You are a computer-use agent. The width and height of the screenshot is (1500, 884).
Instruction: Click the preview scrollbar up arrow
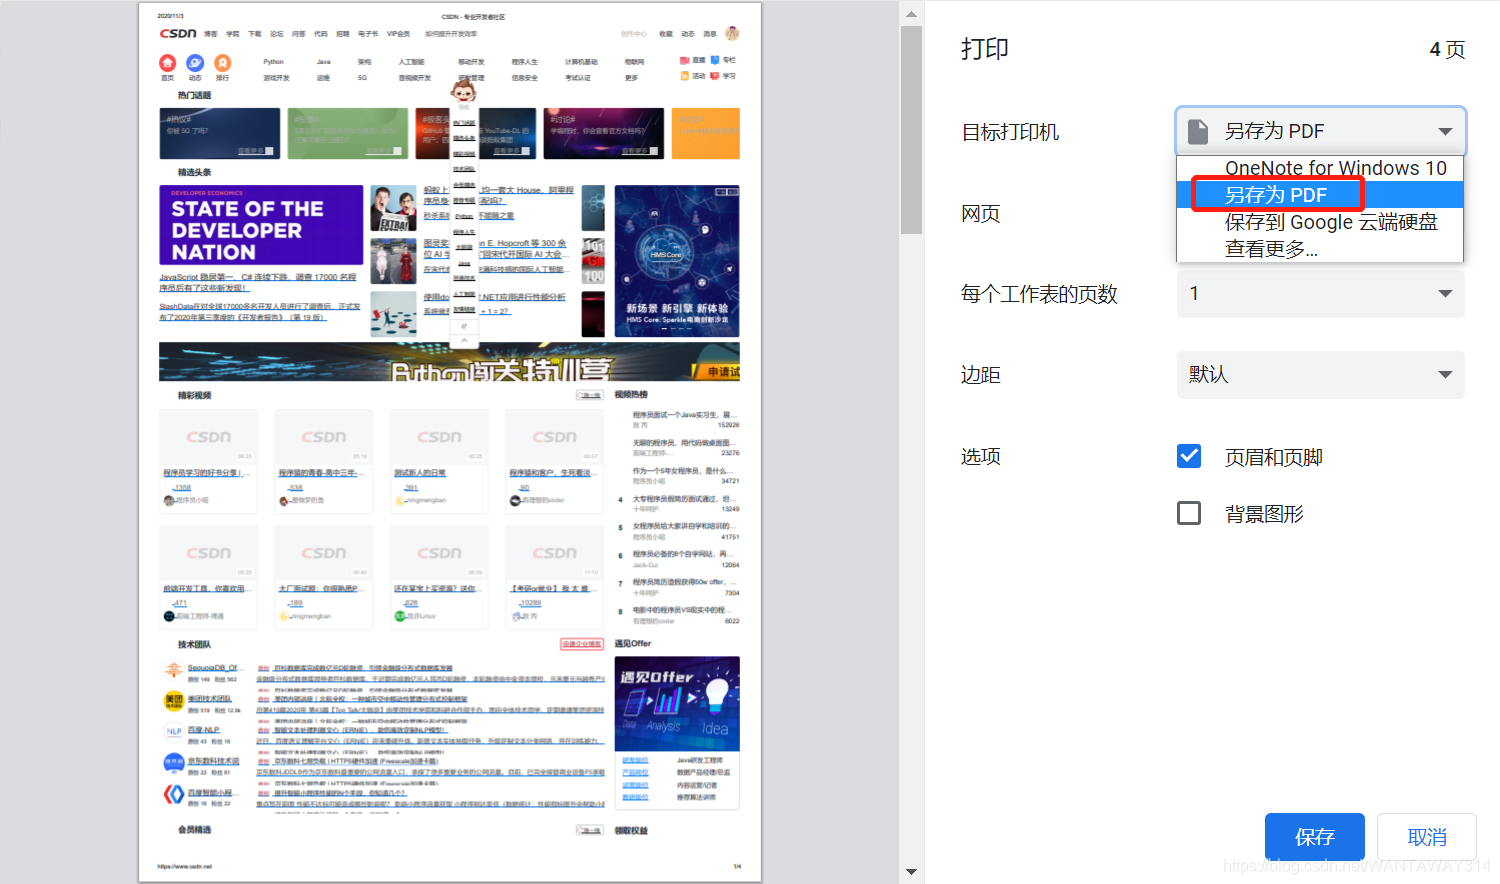pos(911,13)
